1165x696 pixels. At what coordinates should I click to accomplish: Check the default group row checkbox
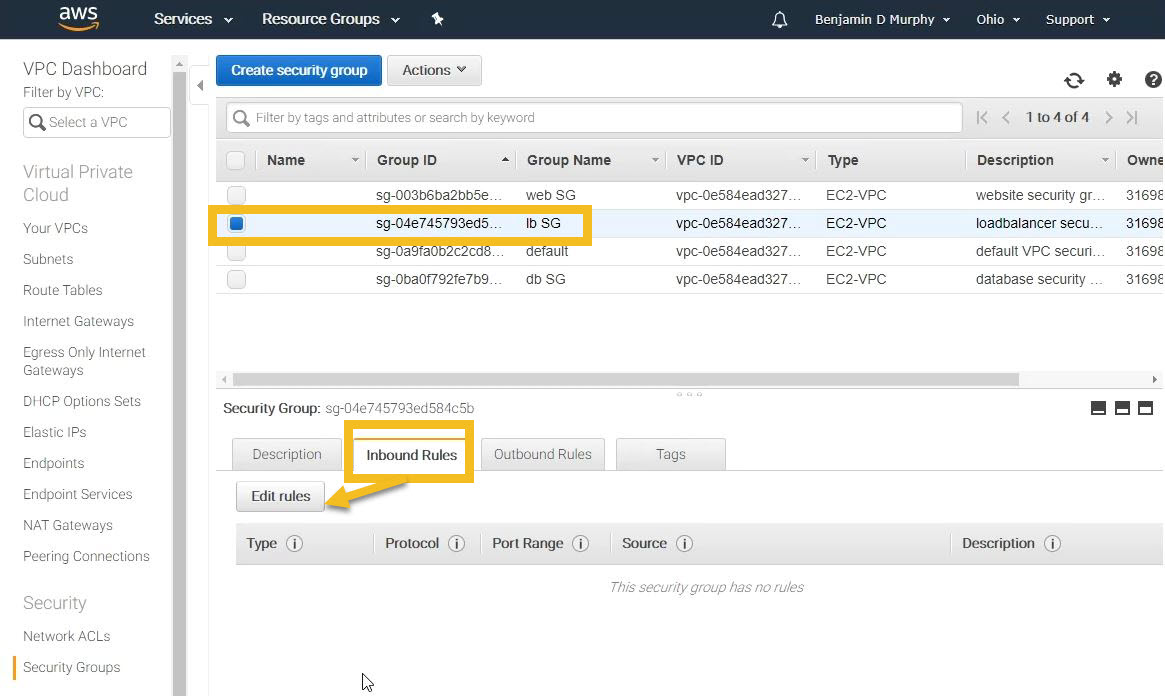coord(236,252)
